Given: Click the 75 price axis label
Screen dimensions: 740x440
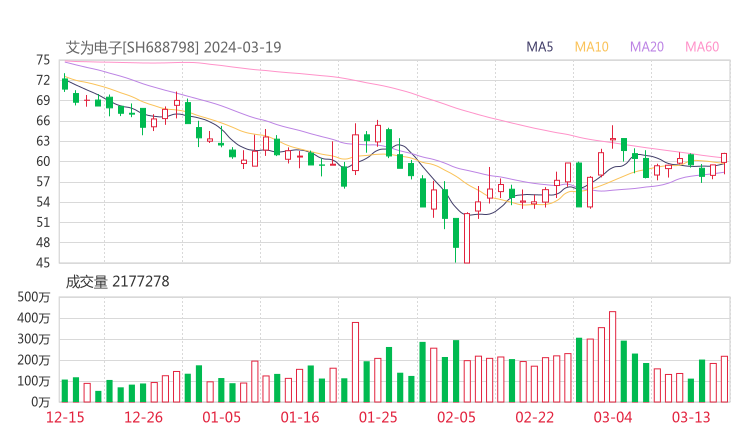Looking at the screenshot, I should 43,60.
